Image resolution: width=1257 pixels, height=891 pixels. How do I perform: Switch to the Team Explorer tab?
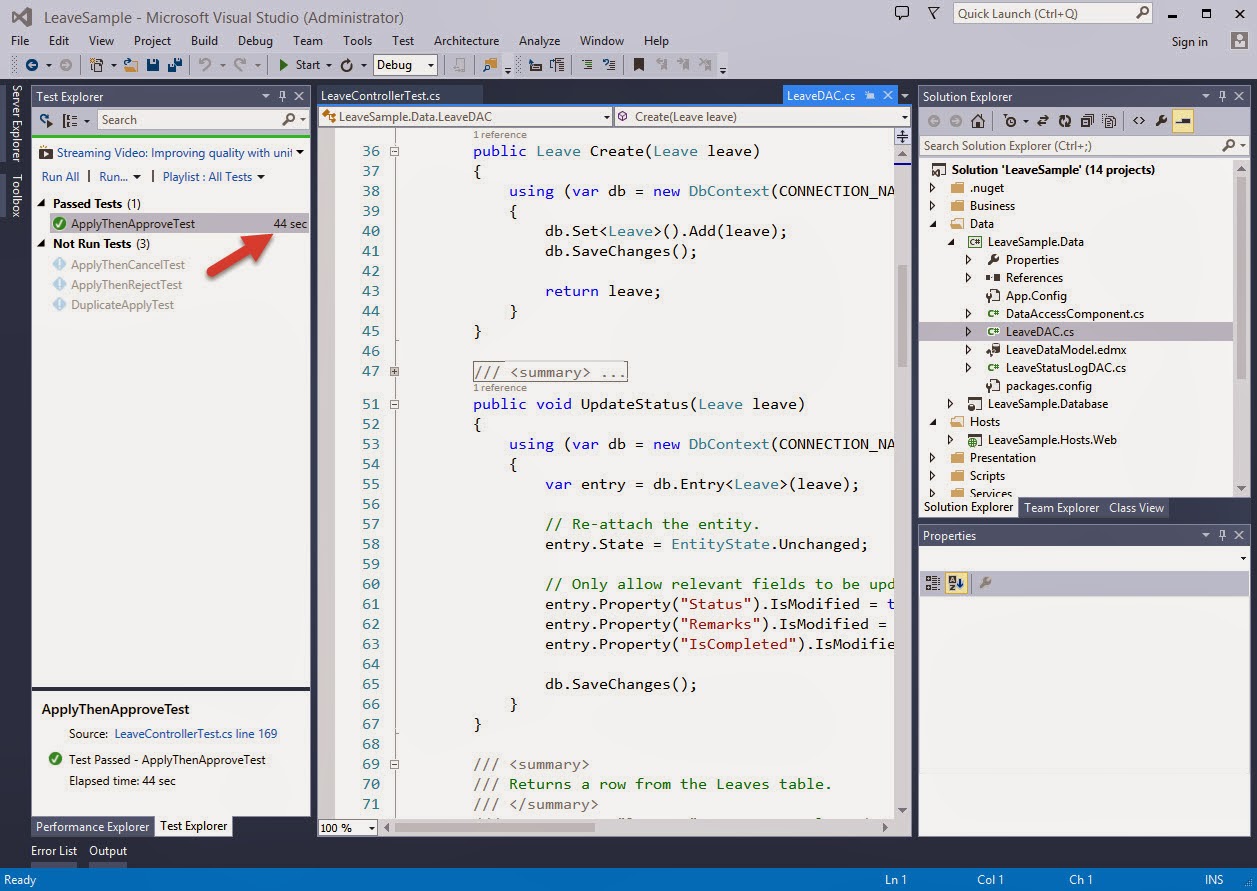(1061, 508)
